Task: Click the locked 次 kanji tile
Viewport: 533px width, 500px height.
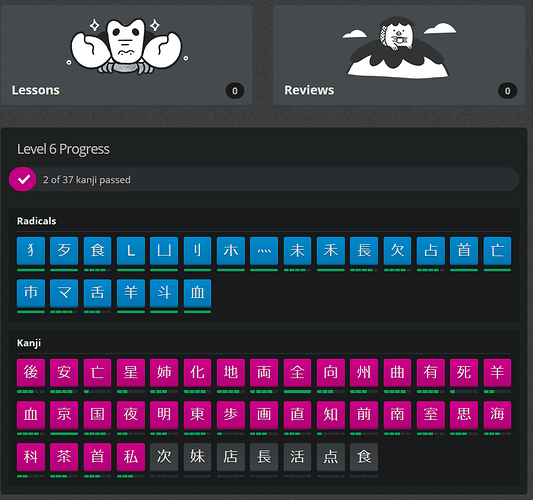Action: (x=164, y=457)
